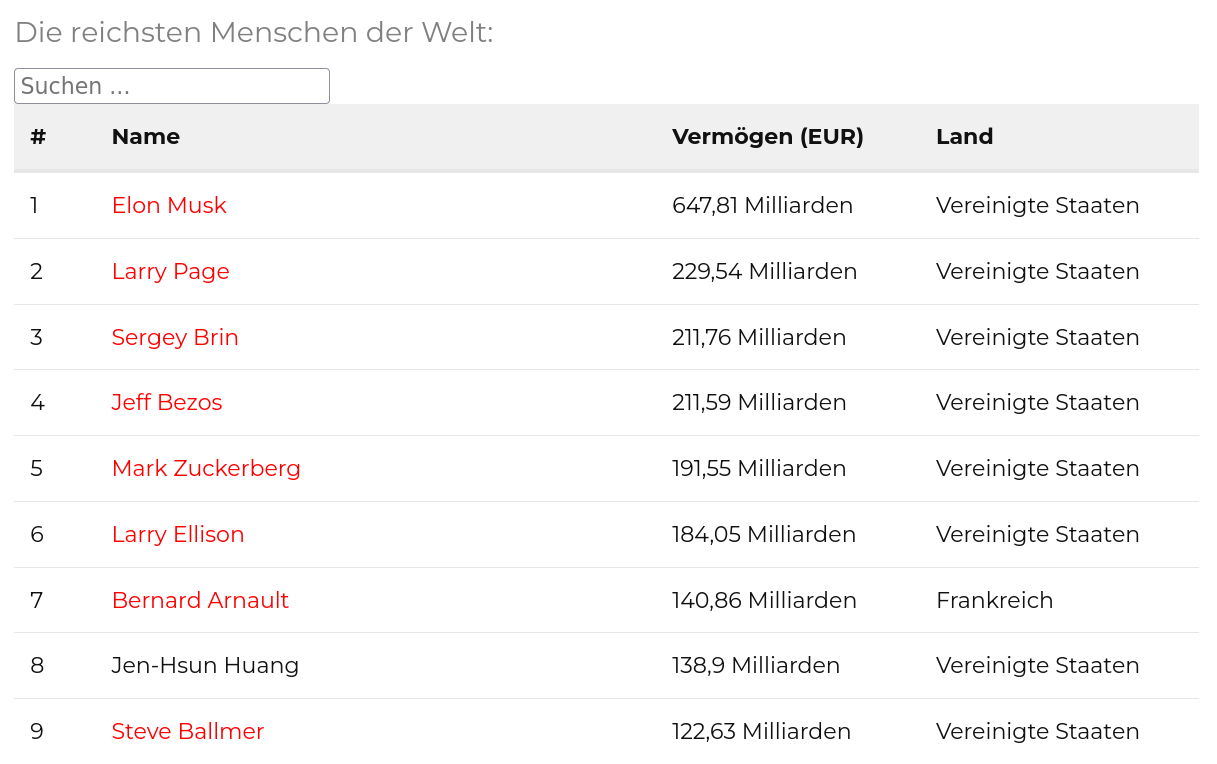This screenshot has height=764, width=1217.
Task: Click the 229,54 Milliarden cell
Action: tap(764, 271)
